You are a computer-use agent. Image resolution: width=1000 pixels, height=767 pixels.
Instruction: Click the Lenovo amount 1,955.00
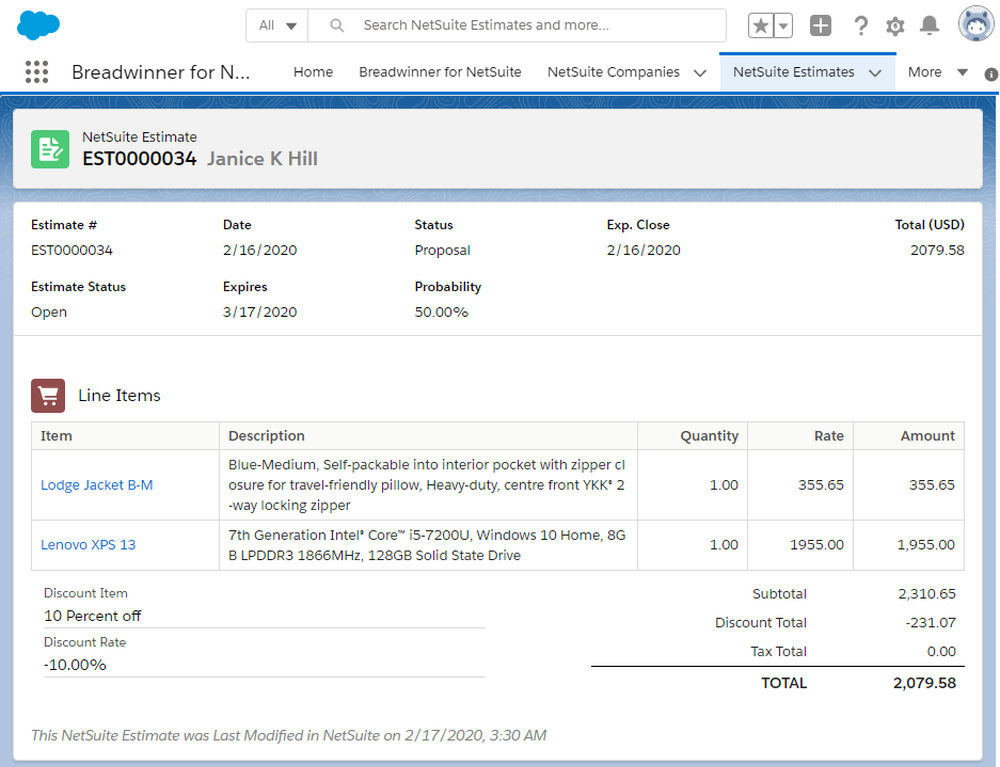pos(925,545)
